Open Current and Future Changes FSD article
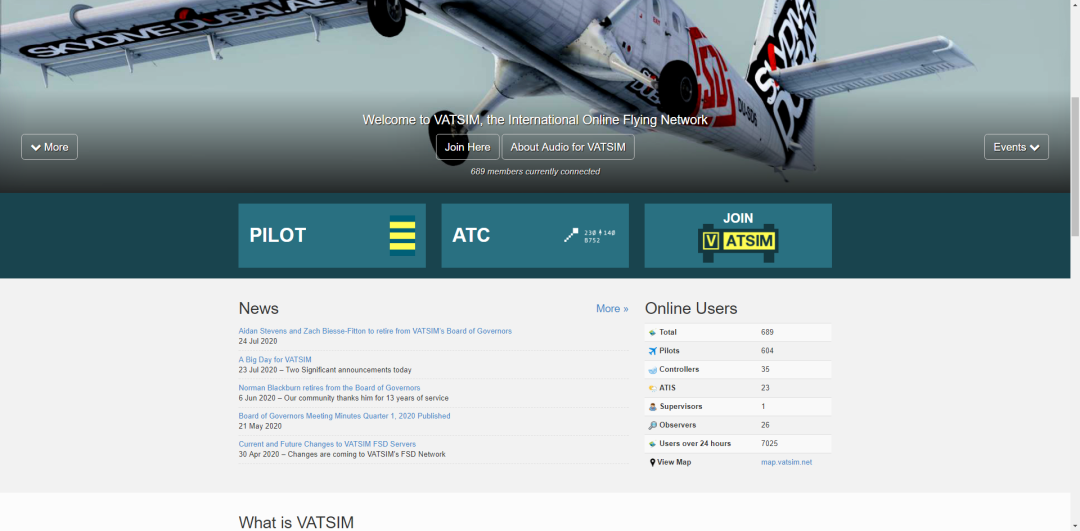 tap(327, 444)
